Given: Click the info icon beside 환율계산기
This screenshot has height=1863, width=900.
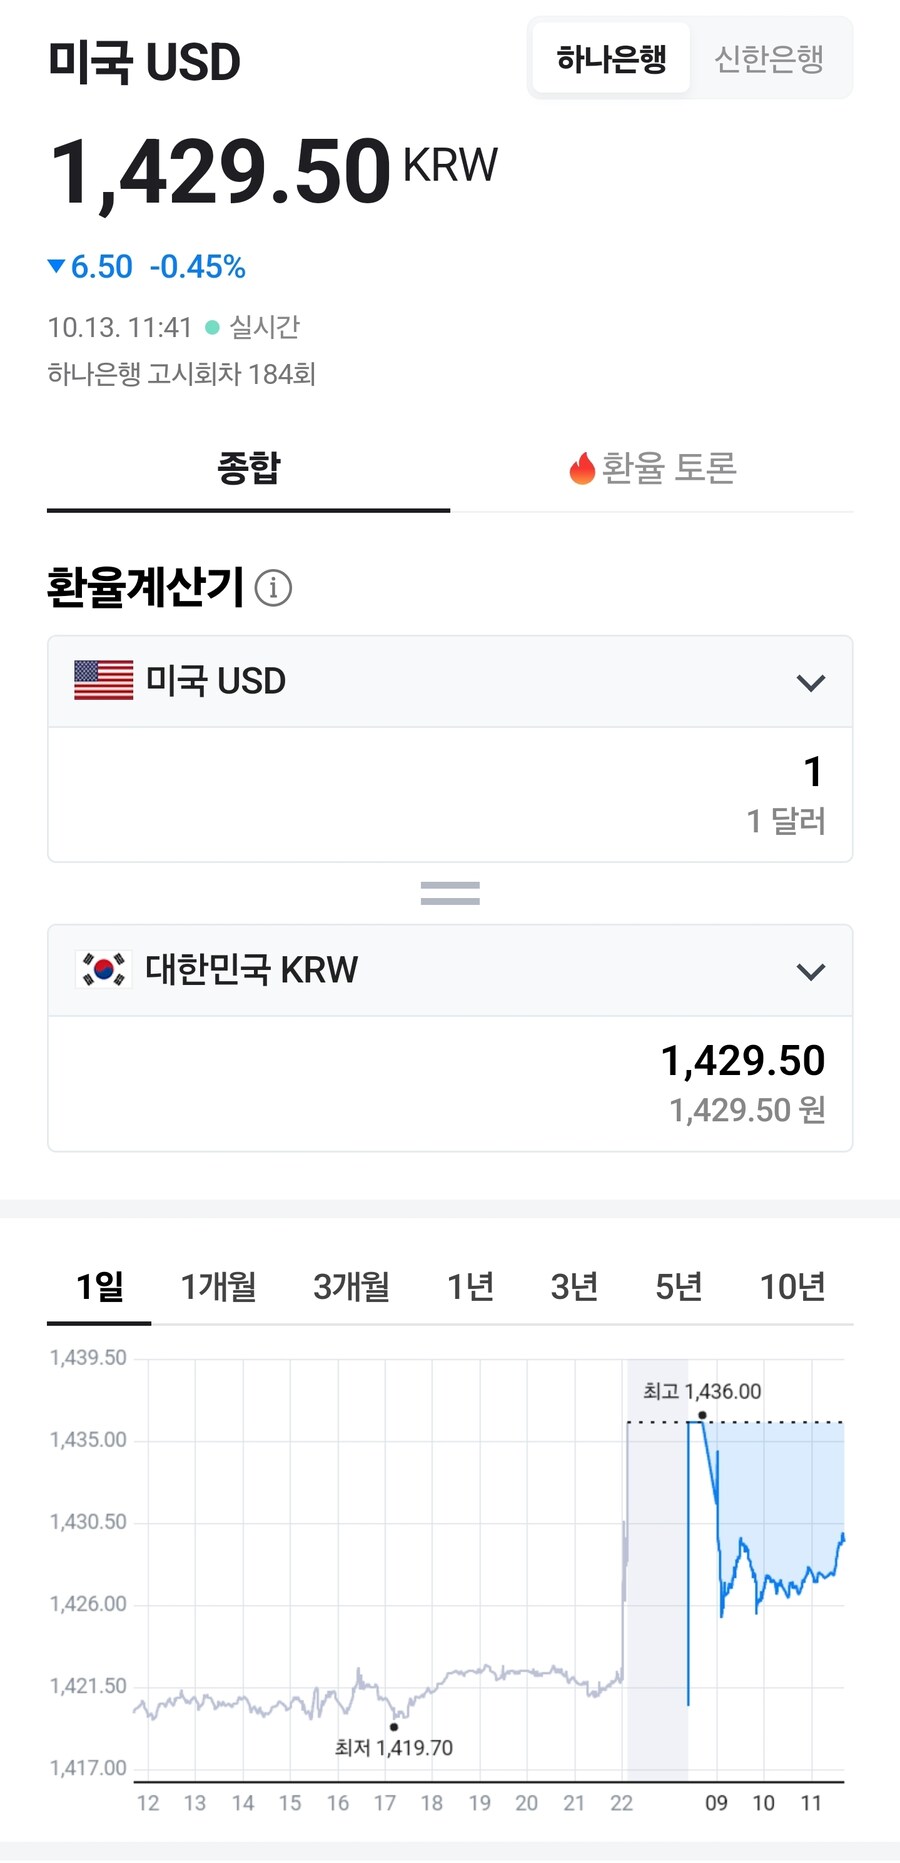Looking at the screenshot, I should click(273, 588).
